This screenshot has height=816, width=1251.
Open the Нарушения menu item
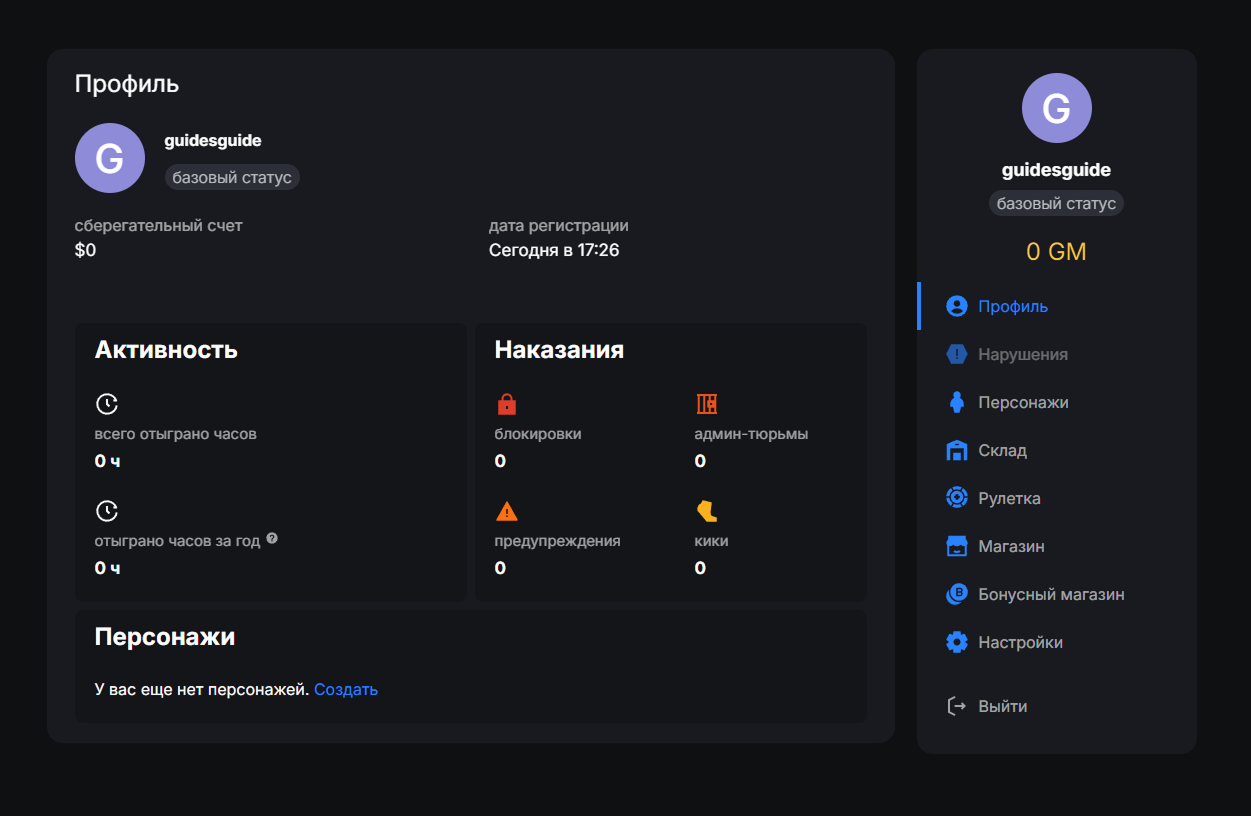(1022, 354)
